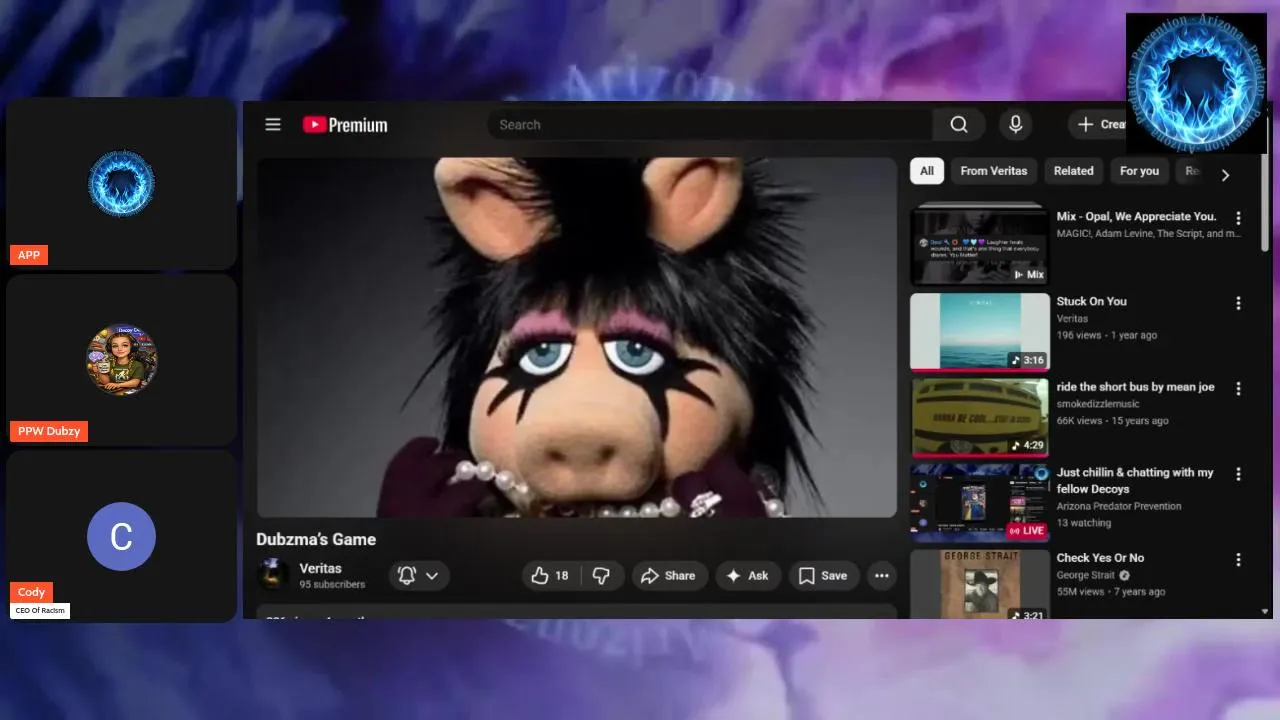The height and width of the screenshot is (720, 1280).
Task: Select the For you filter chip
Action: pyautogui.click(x=1139, y=171)
